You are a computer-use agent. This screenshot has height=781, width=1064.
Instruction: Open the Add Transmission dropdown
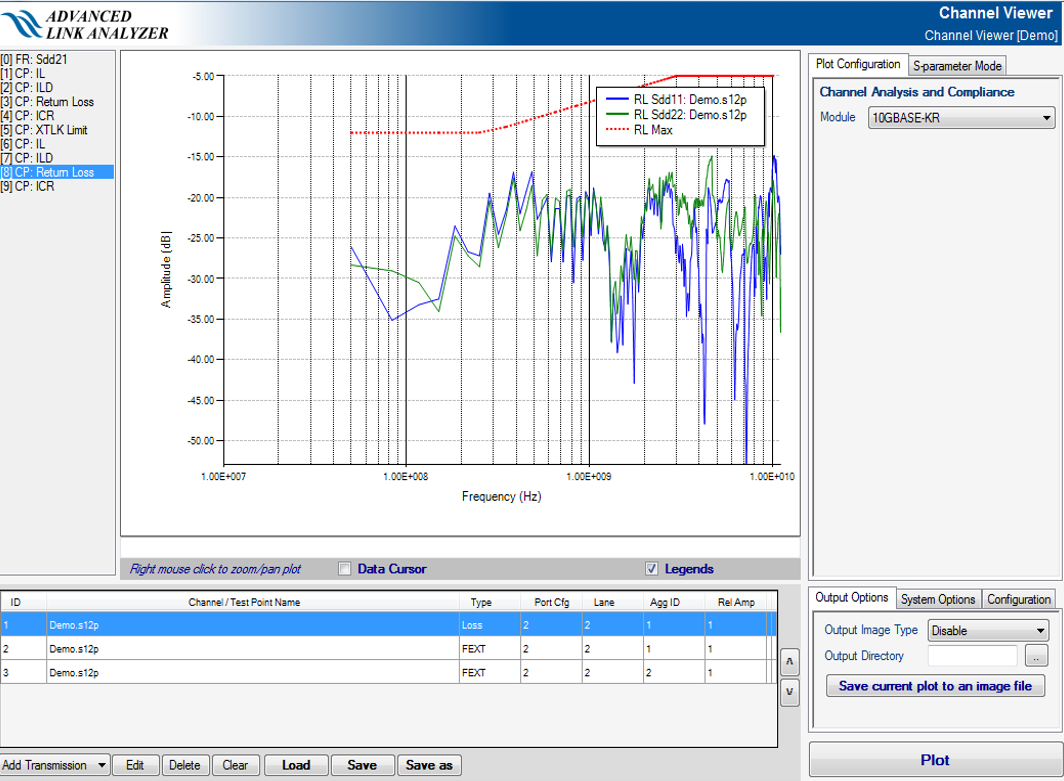click(55, 765)
